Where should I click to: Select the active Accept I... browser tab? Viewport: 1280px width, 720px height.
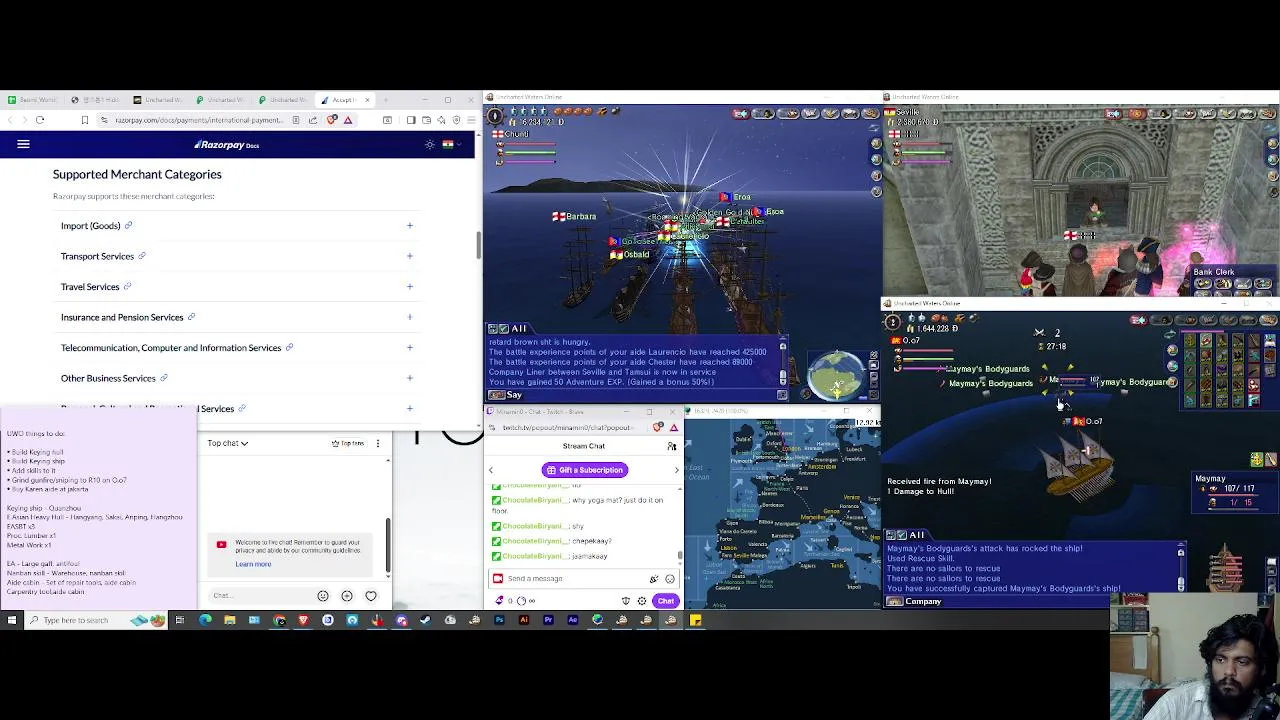345,100
